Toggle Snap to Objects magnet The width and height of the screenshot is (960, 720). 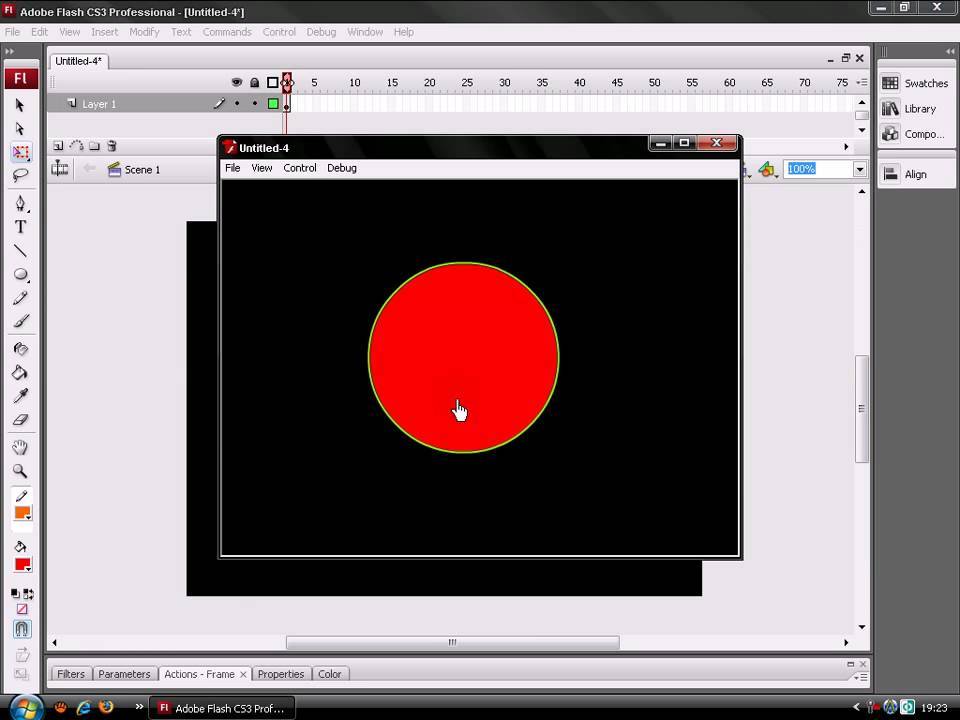[21, 629]
